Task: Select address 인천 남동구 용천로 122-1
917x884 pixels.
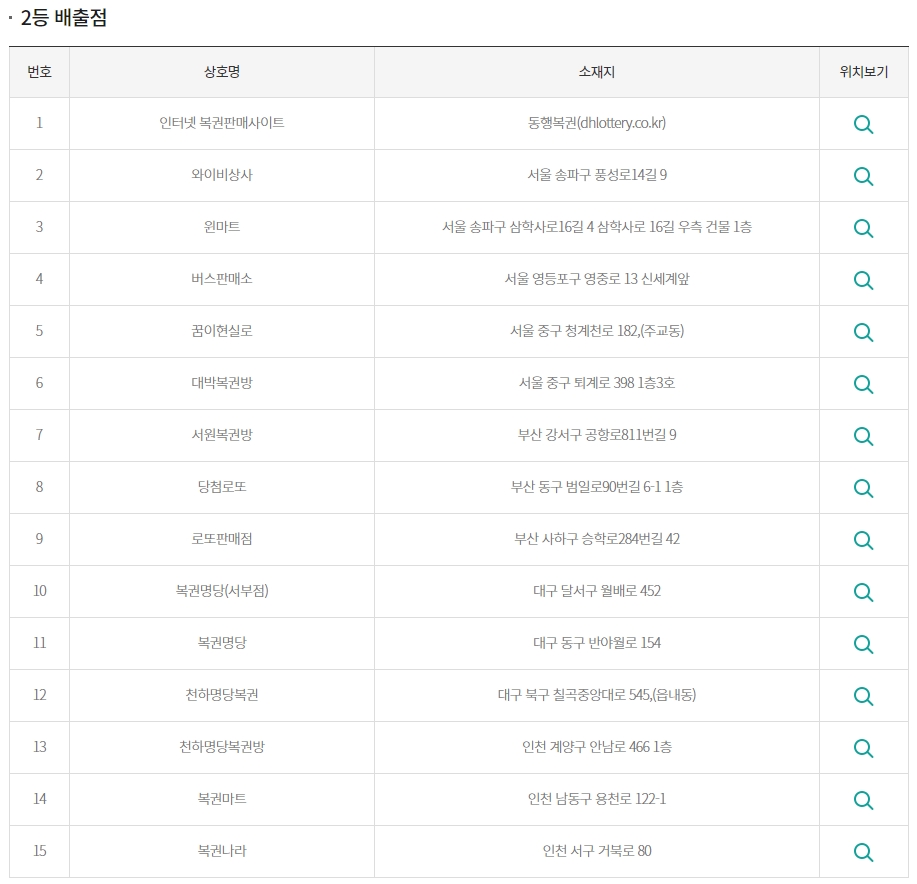Action: tap(597, 799)
